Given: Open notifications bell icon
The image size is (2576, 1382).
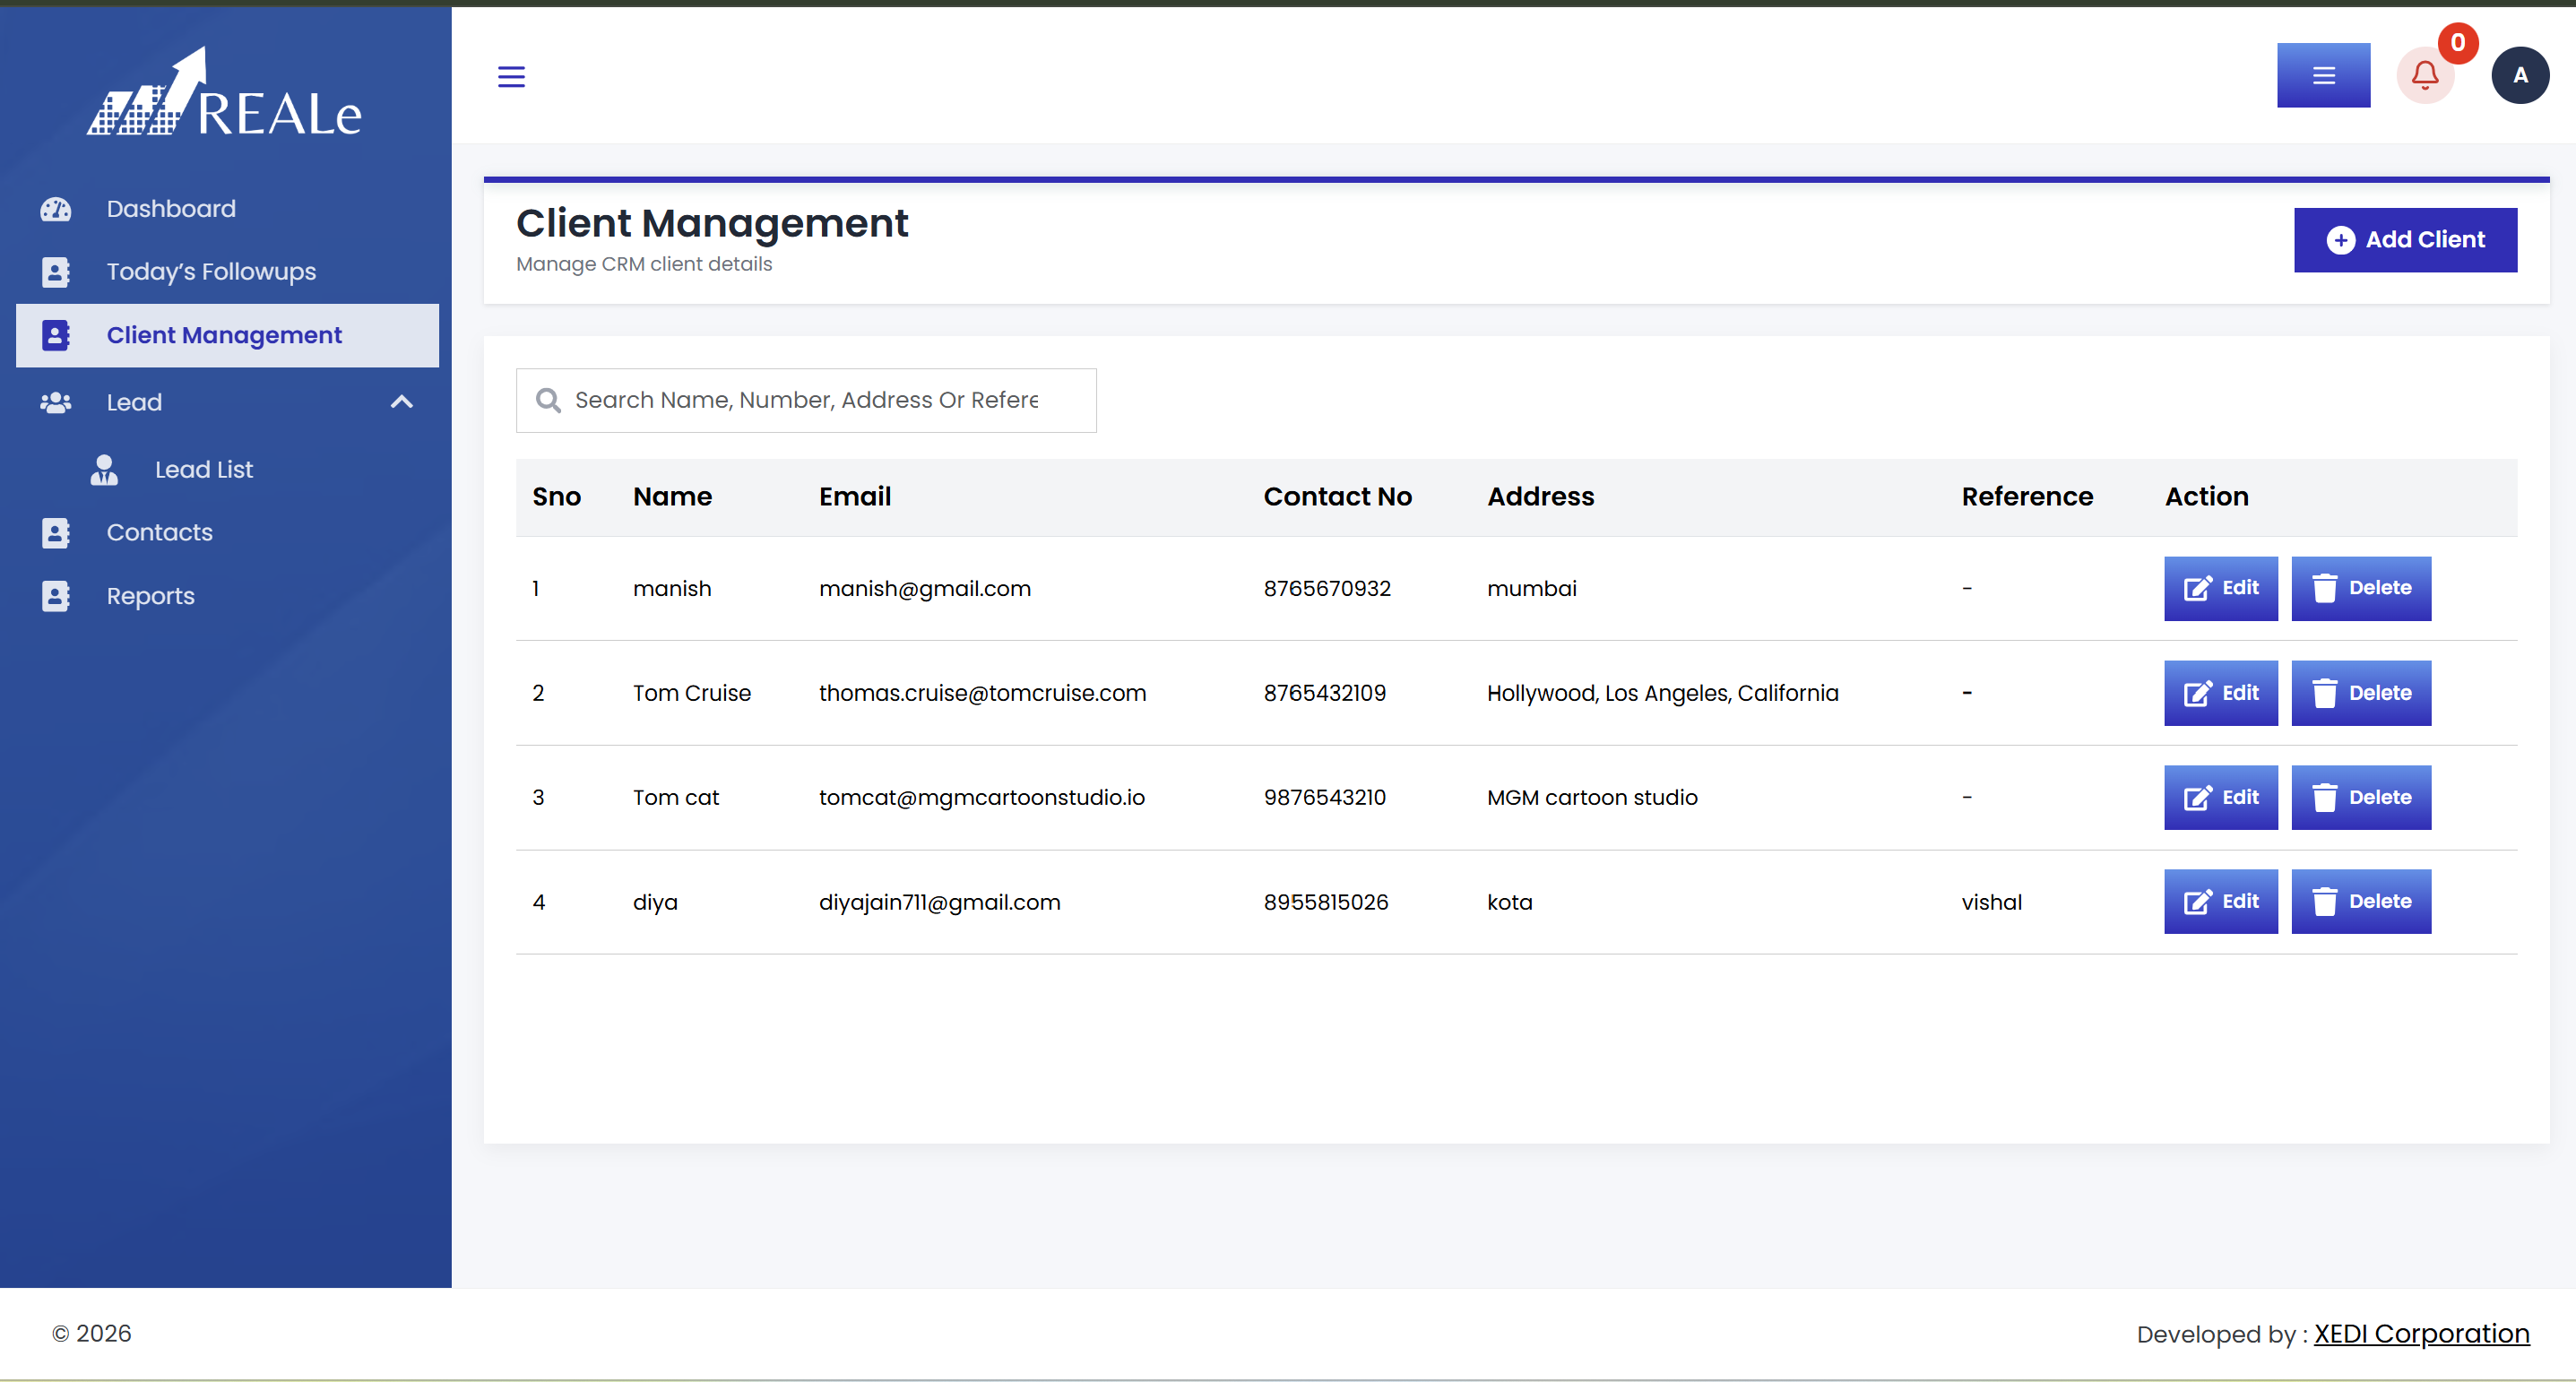Looking at the screenshot, I should click(x=2424, y=75).
